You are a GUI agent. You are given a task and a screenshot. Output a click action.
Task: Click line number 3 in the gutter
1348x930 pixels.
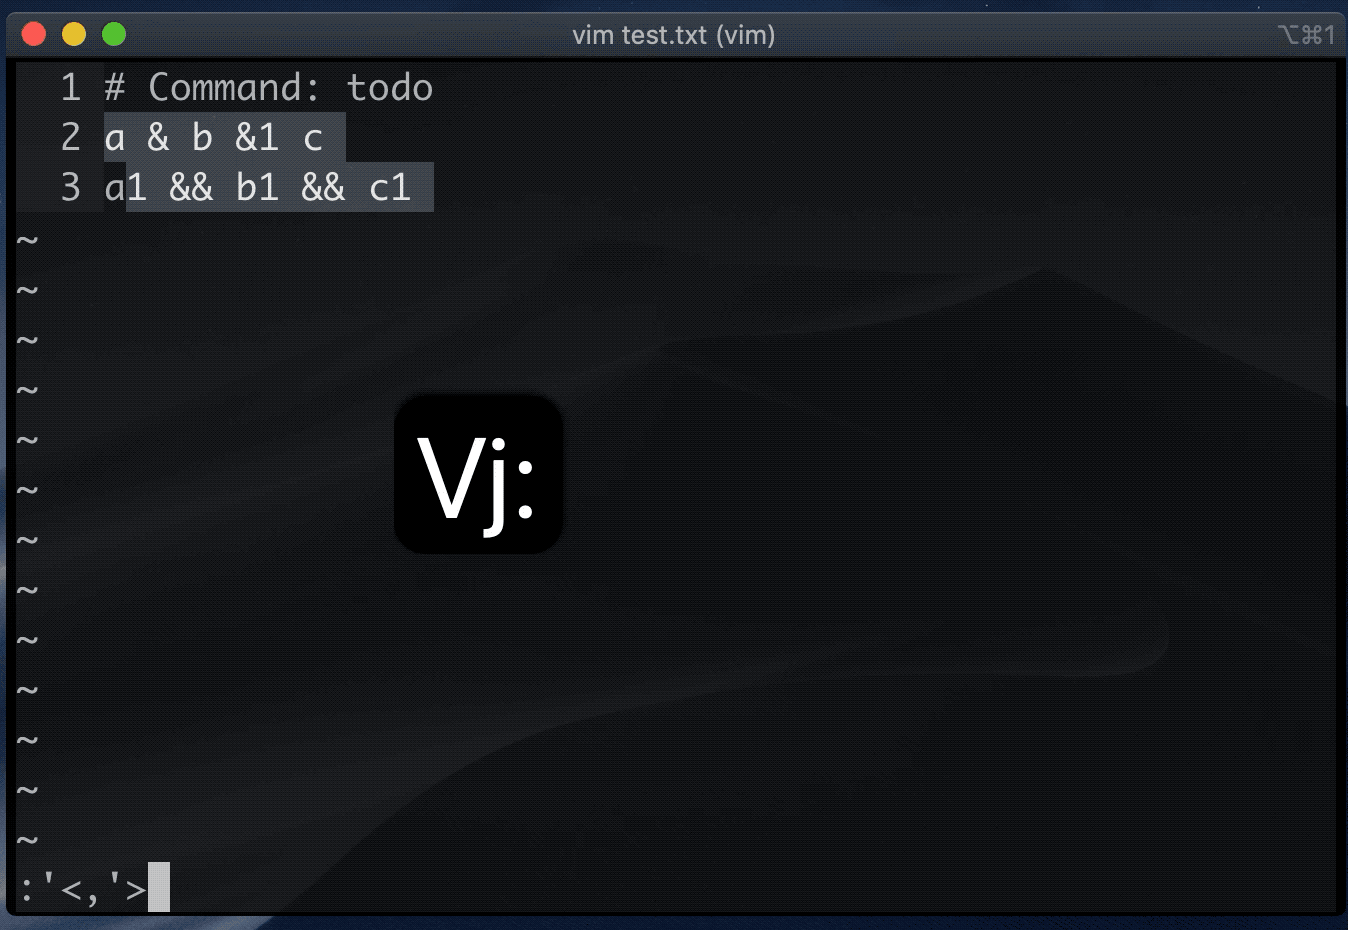tap(70, 188)
